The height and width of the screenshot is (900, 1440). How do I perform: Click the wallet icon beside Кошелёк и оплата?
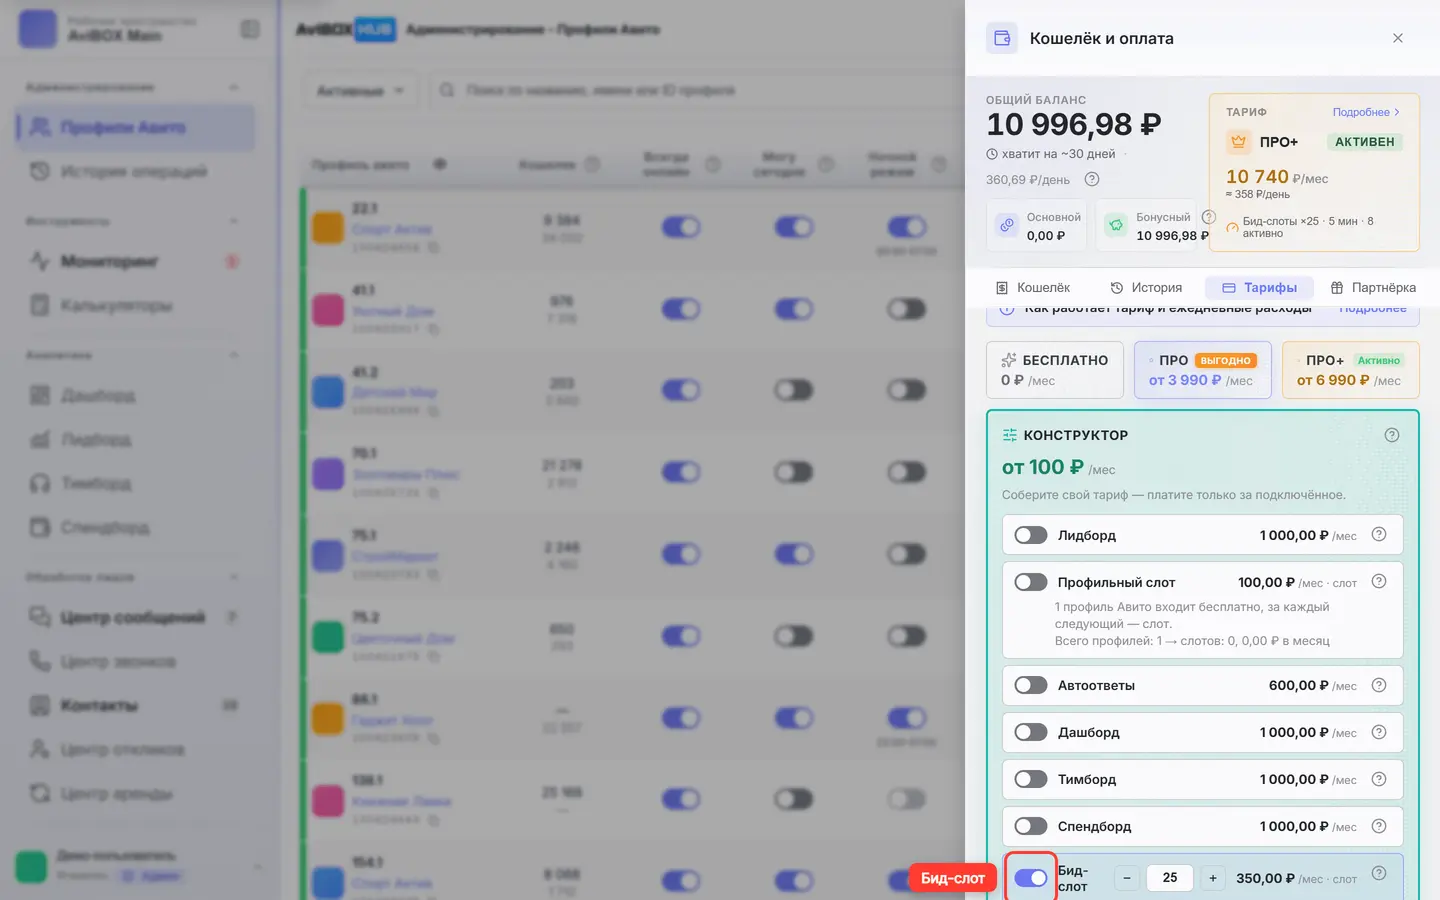tap(1002, 38)
